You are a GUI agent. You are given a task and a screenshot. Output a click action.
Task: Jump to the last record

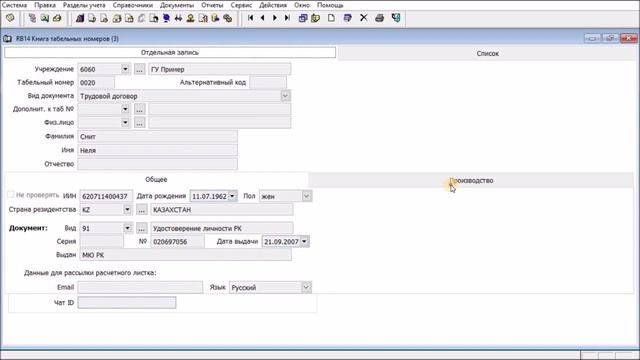point(287,18)
